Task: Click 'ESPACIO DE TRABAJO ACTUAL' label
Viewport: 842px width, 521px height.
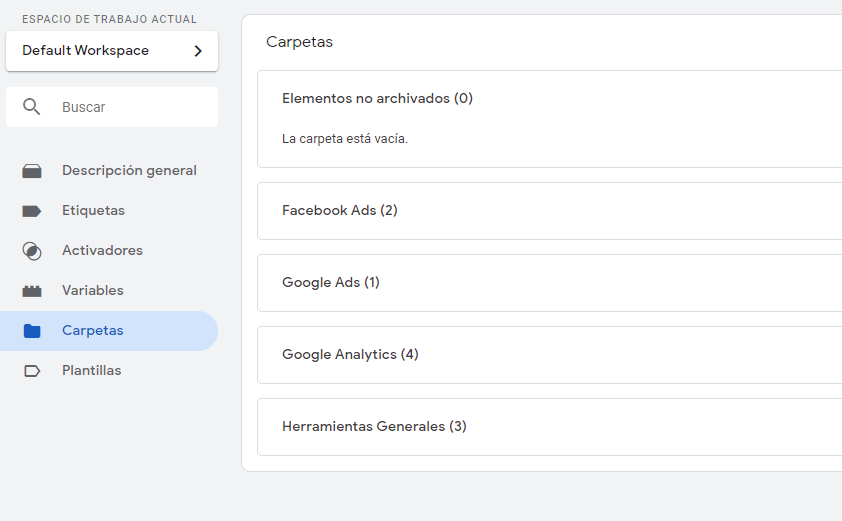Action: [x=109, y=19]
